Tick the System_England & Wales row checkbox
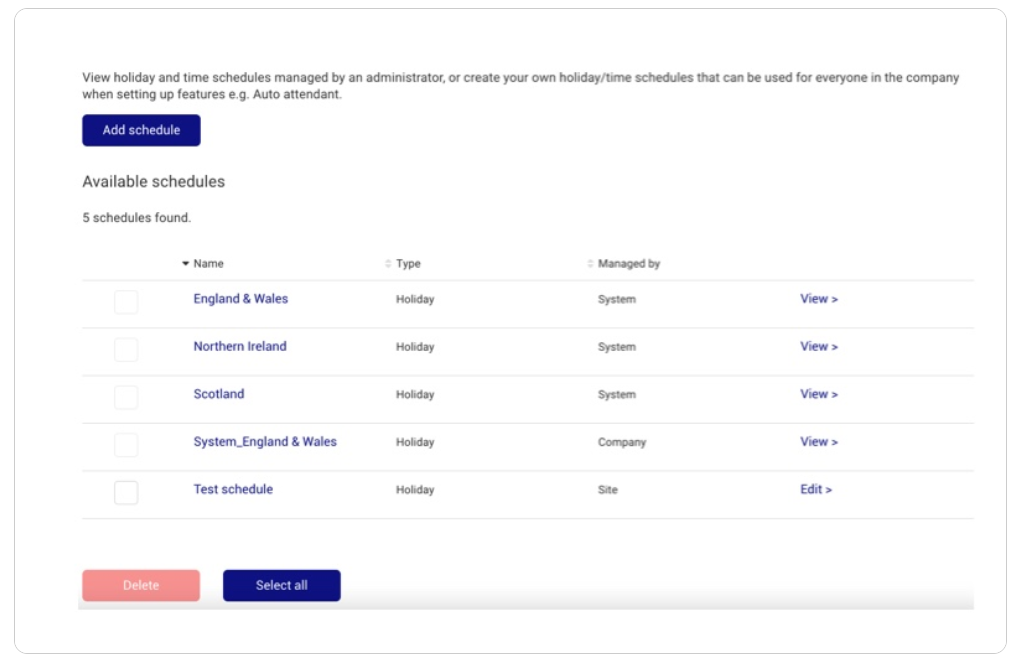The width and height of the screenshot is (1022, 669). (x=126, y=445)
